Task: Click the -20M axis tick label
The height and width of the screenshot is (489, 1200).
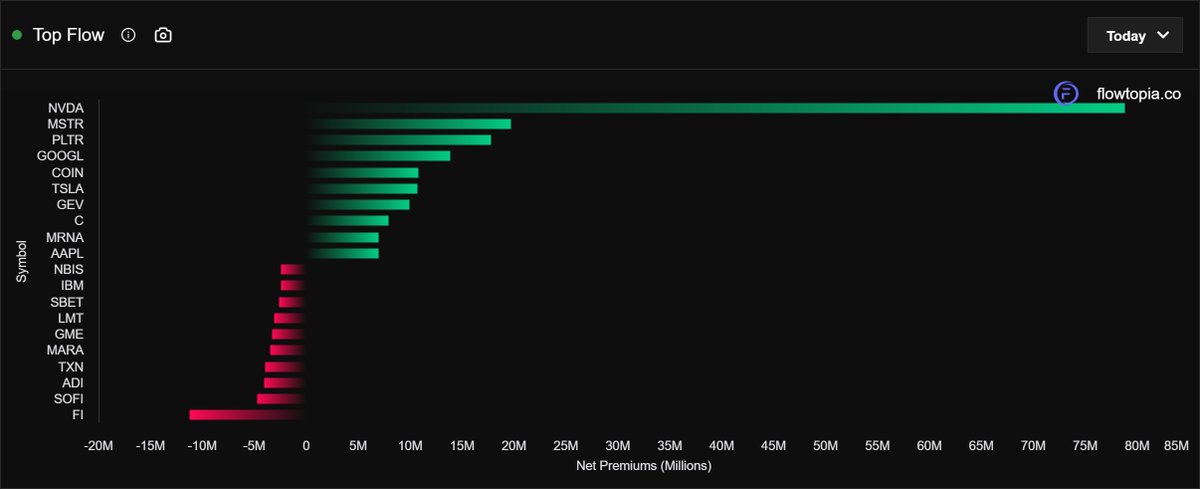Action: (x=98, y=445)
